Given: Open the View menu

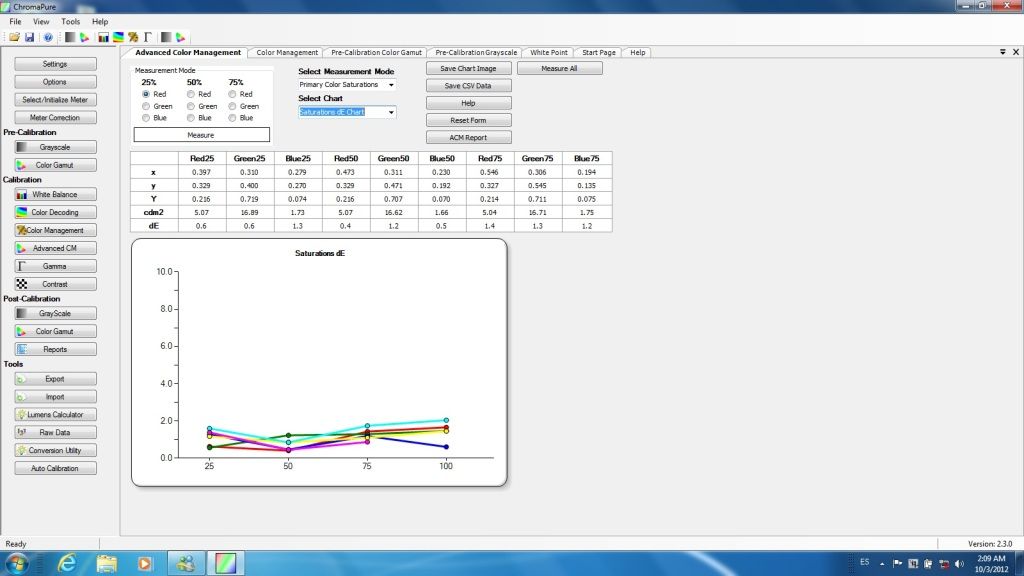Looking at the screenshot, I should (41, 22).
